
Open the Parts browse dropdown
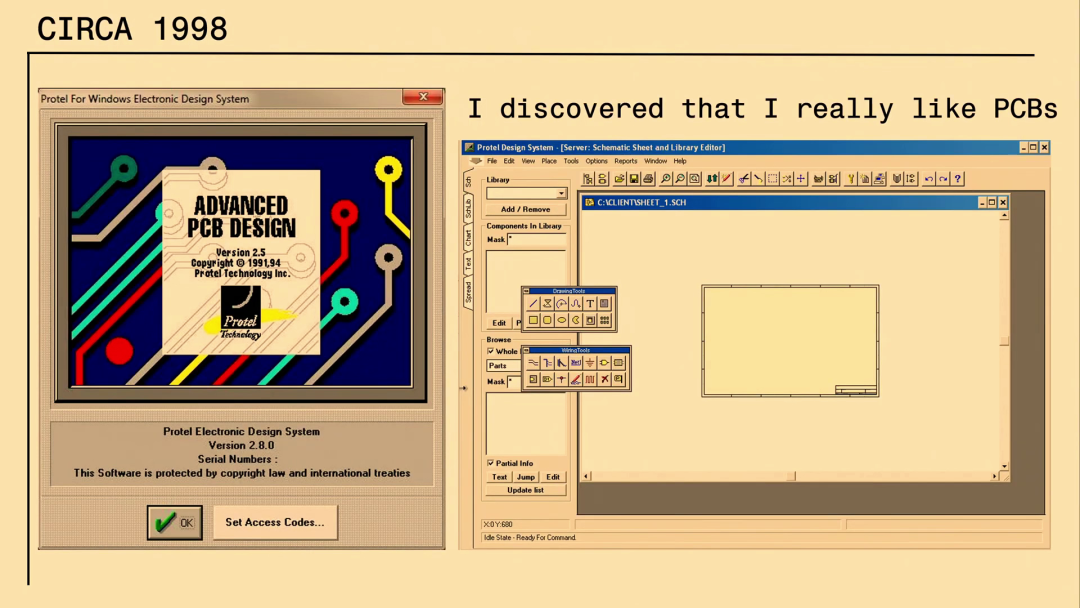click(503, 366)
